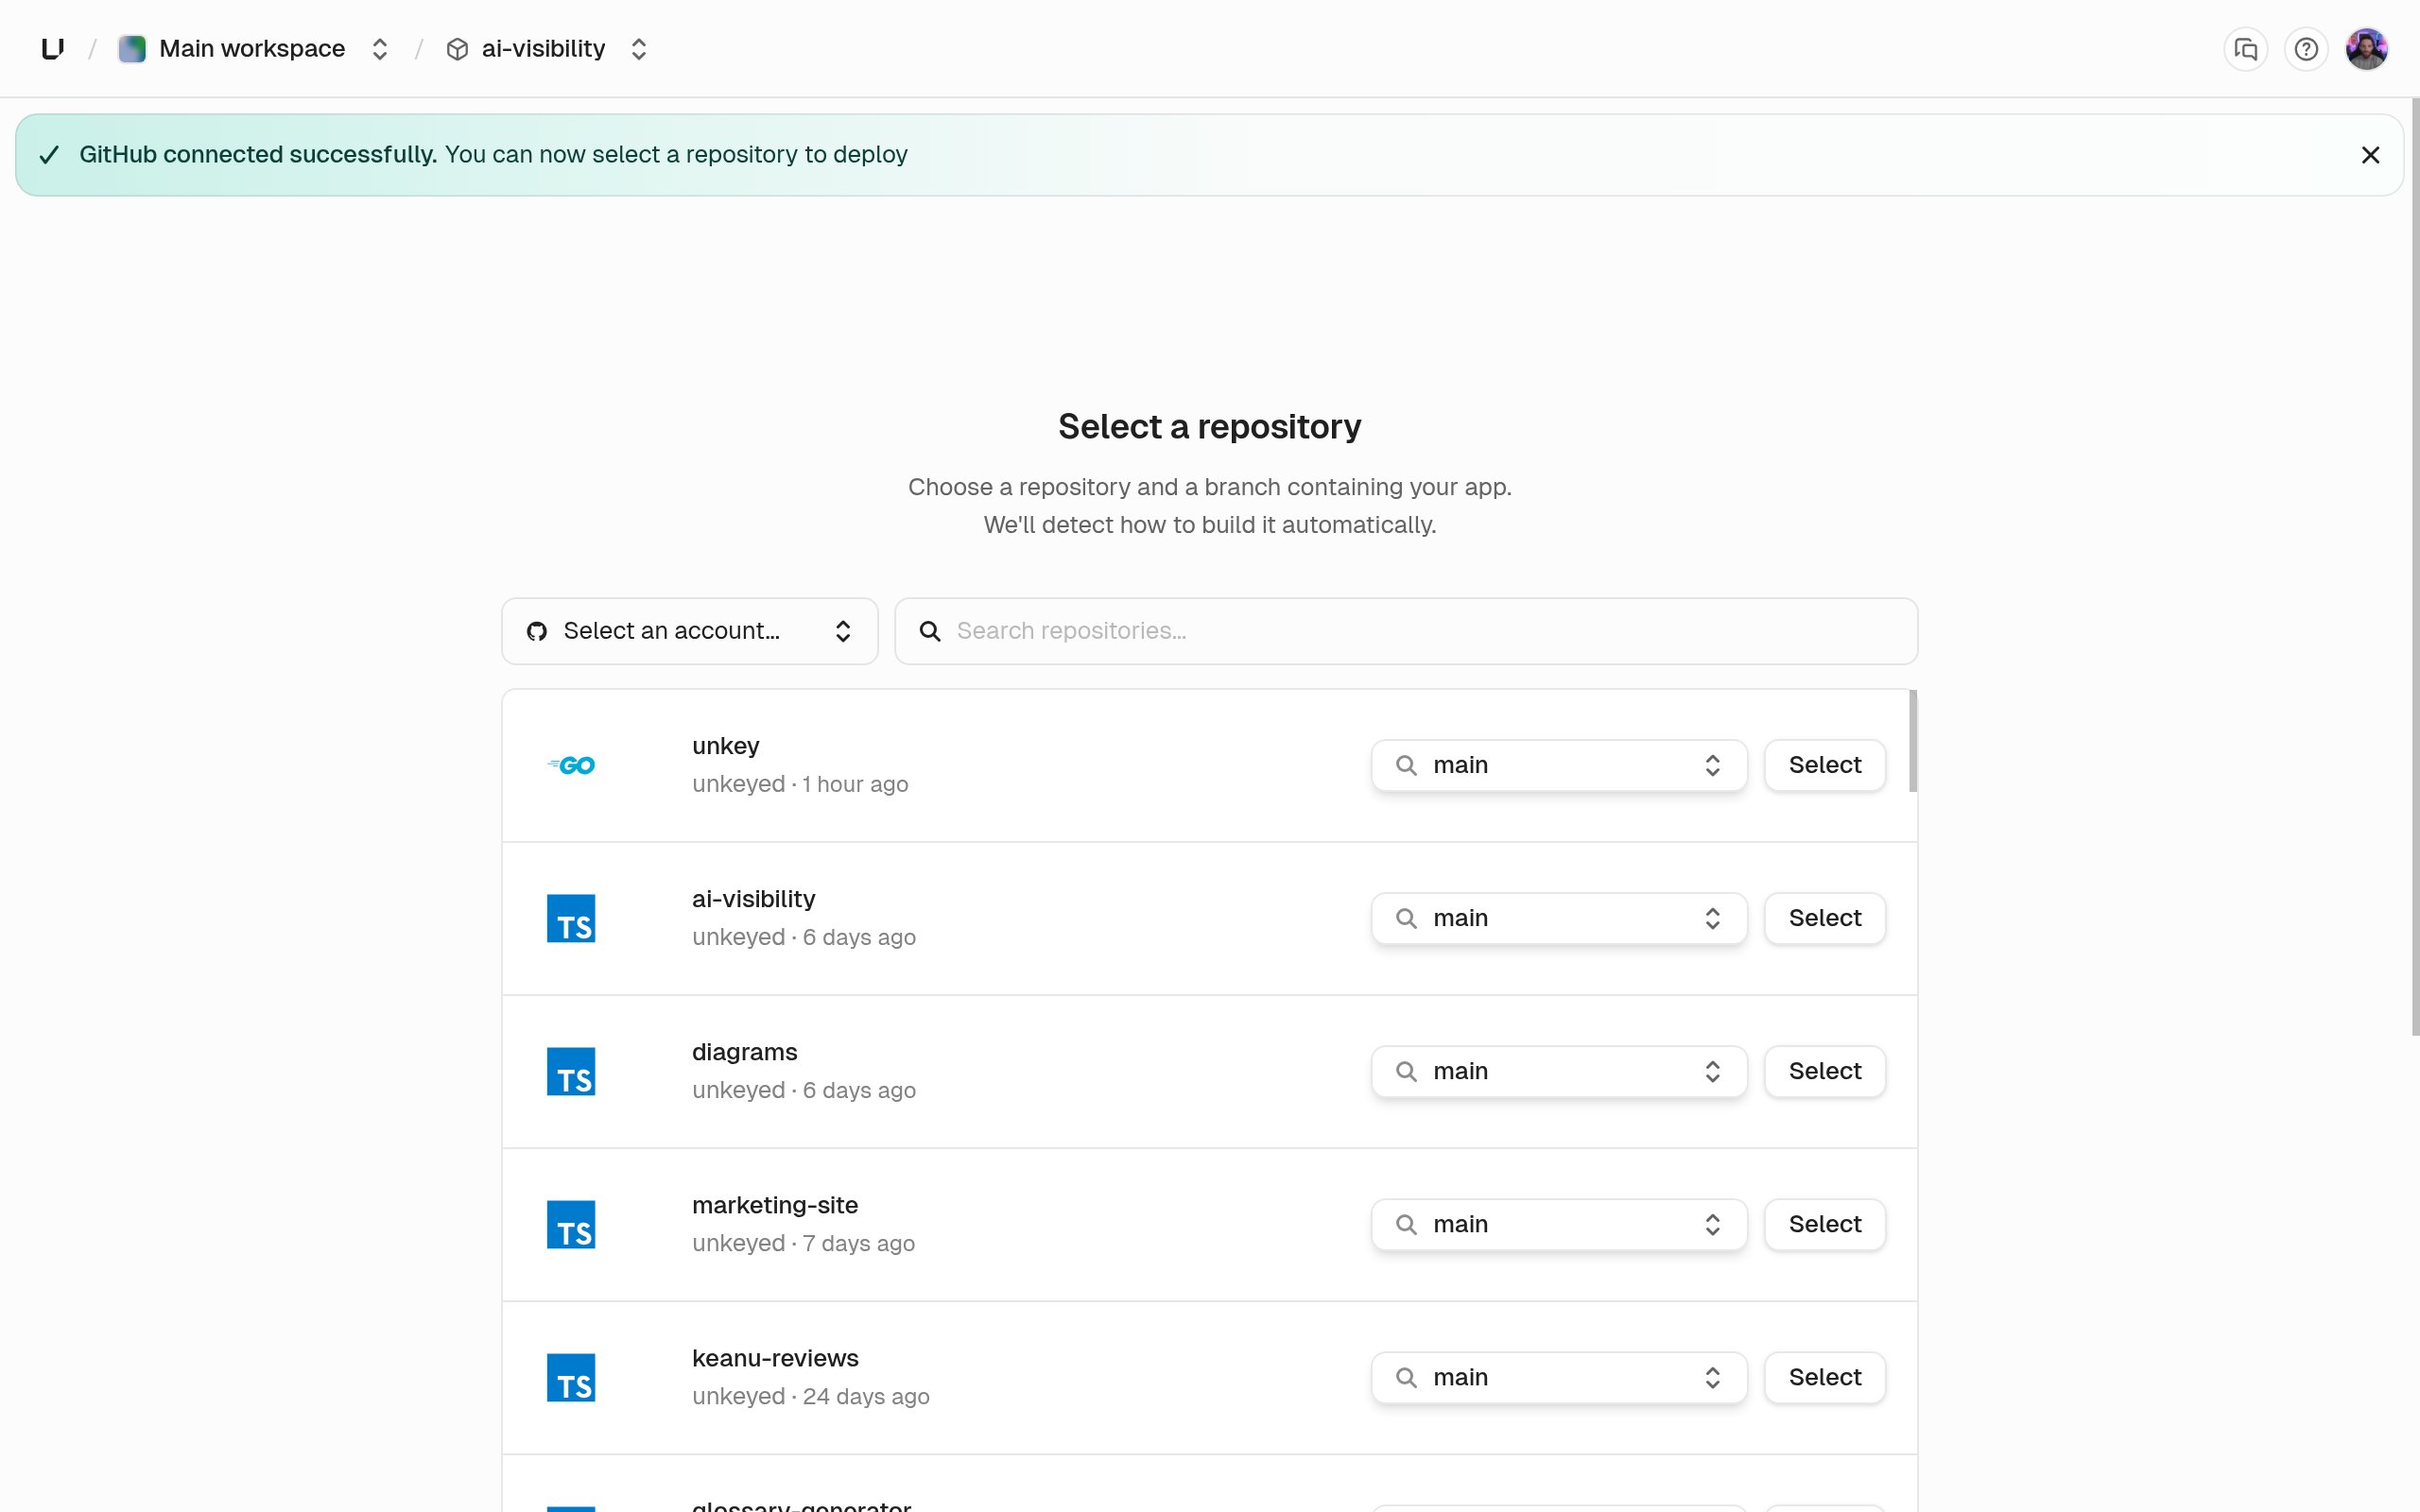The image size is (2420, 1512).
Task: Open branch dropdown for keanu-reviews repository
Action: [1559, 1377]
